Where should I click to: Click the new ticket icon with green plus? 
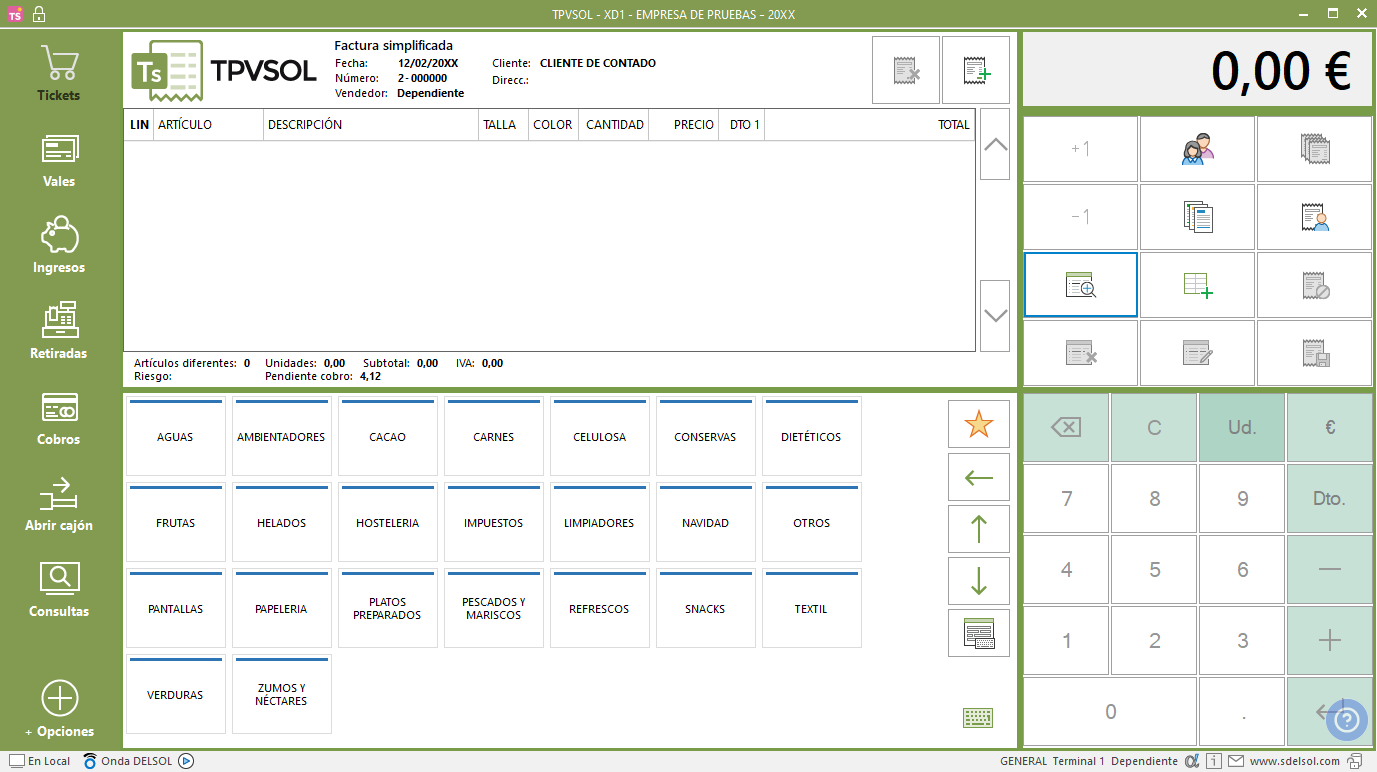tap(976, 70)
